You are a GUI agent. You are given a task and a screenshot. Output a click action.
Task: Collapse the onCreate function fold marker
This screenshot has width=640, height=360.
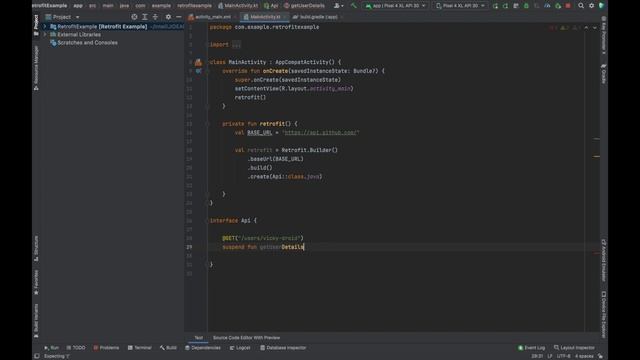[207, 71]
